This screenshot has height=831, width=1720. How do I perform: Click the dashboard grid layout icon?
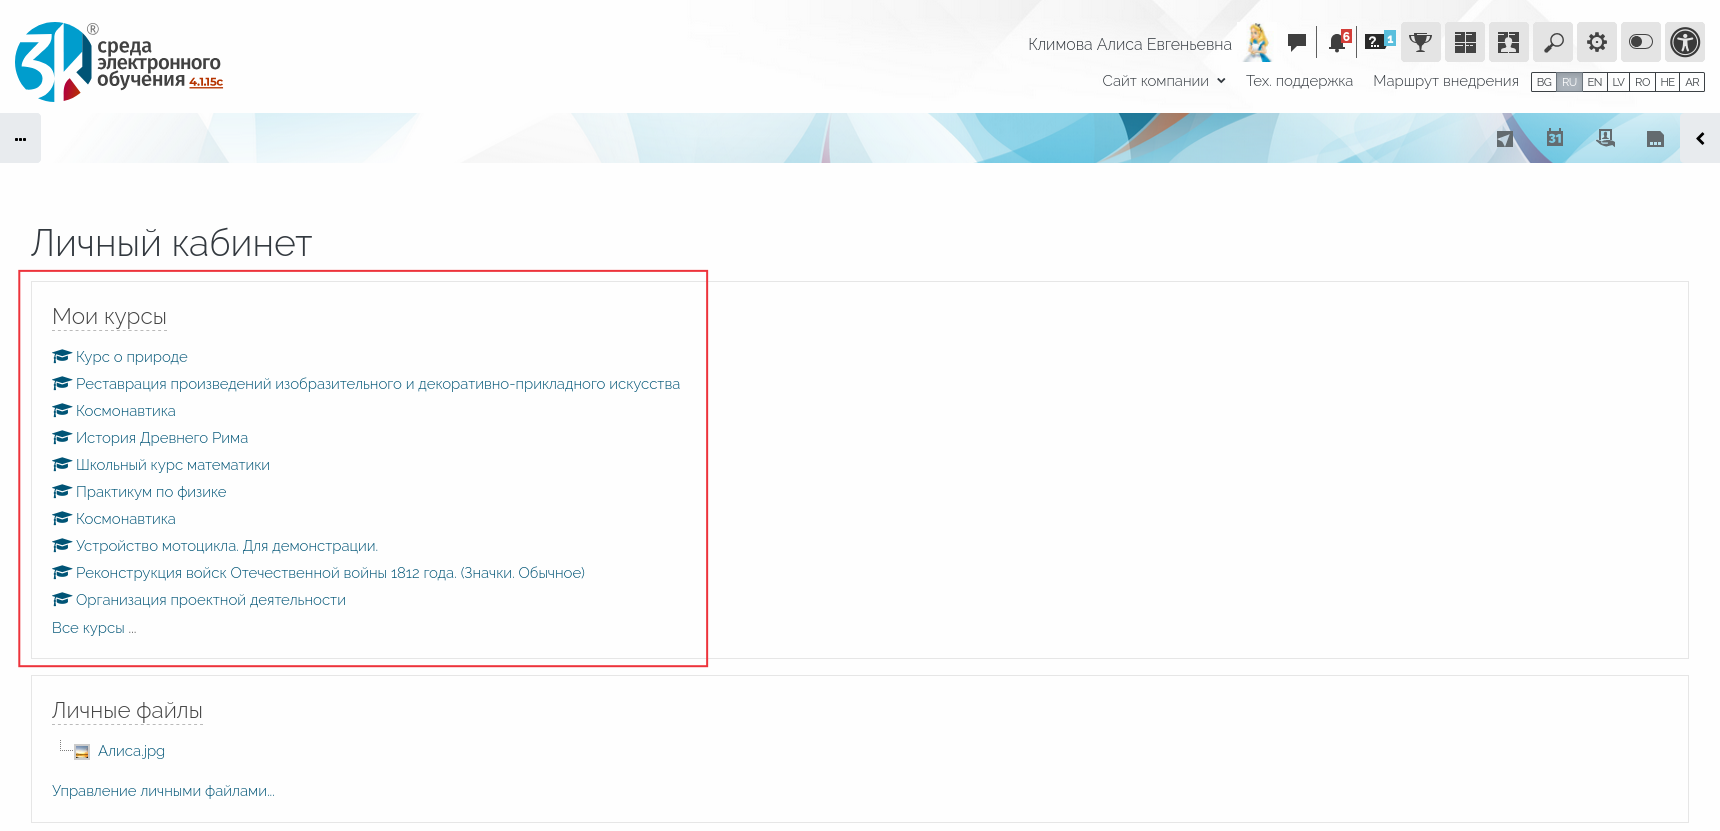(x=1465, y=43)
